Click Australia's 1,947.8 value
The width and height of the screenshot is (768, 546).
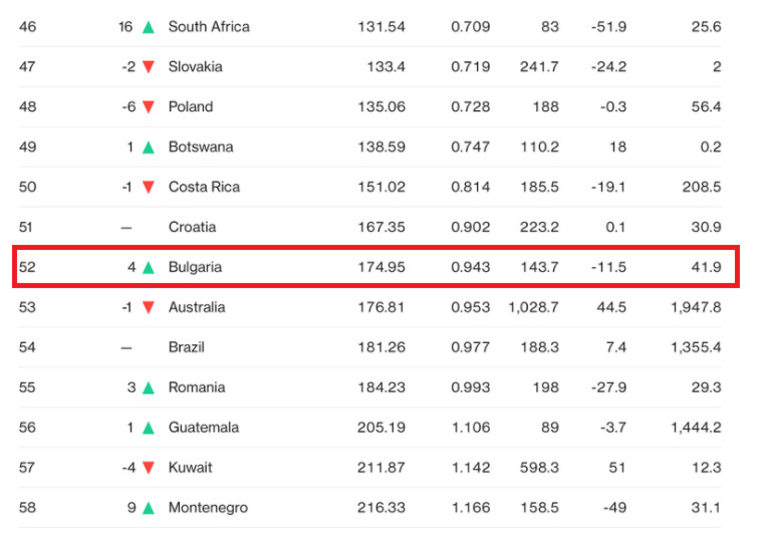(696, 307)
